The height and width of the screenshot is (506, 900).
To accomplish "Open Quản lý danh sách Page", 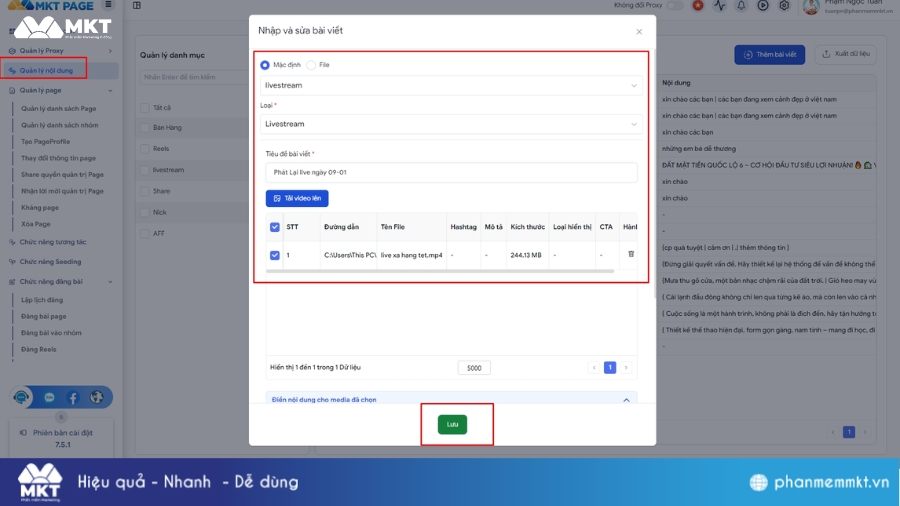I will click(x=59, y=108).
